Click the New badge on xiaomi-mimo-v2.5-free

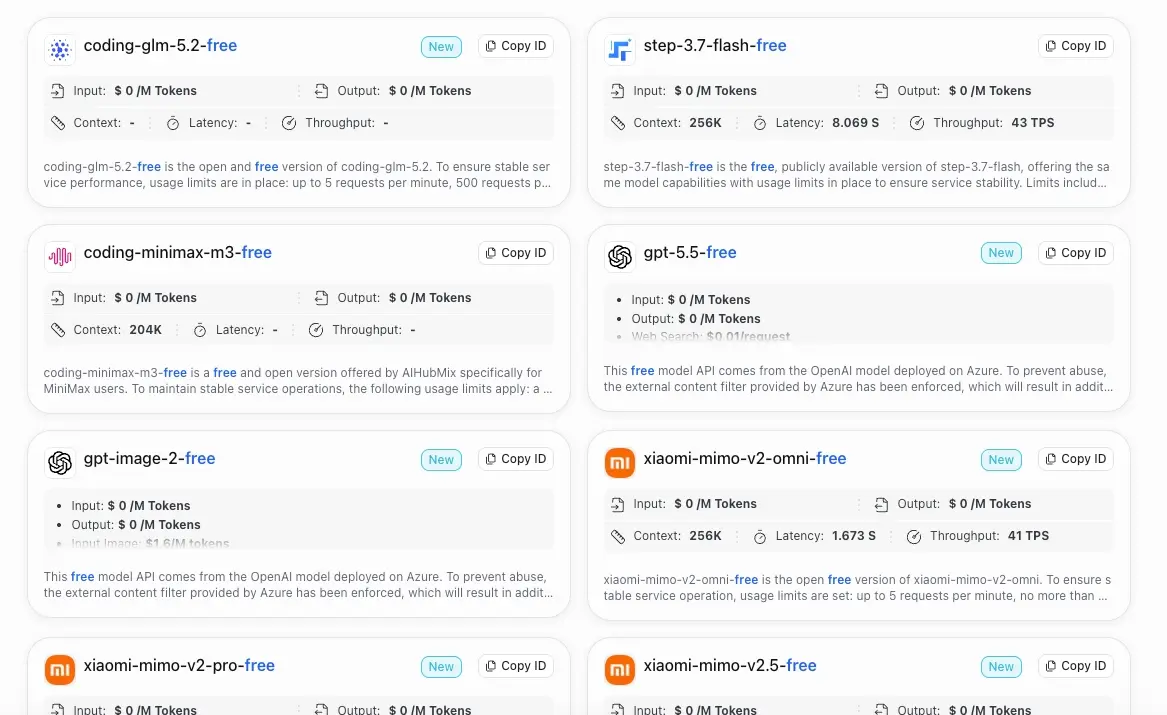point(1001,667)
